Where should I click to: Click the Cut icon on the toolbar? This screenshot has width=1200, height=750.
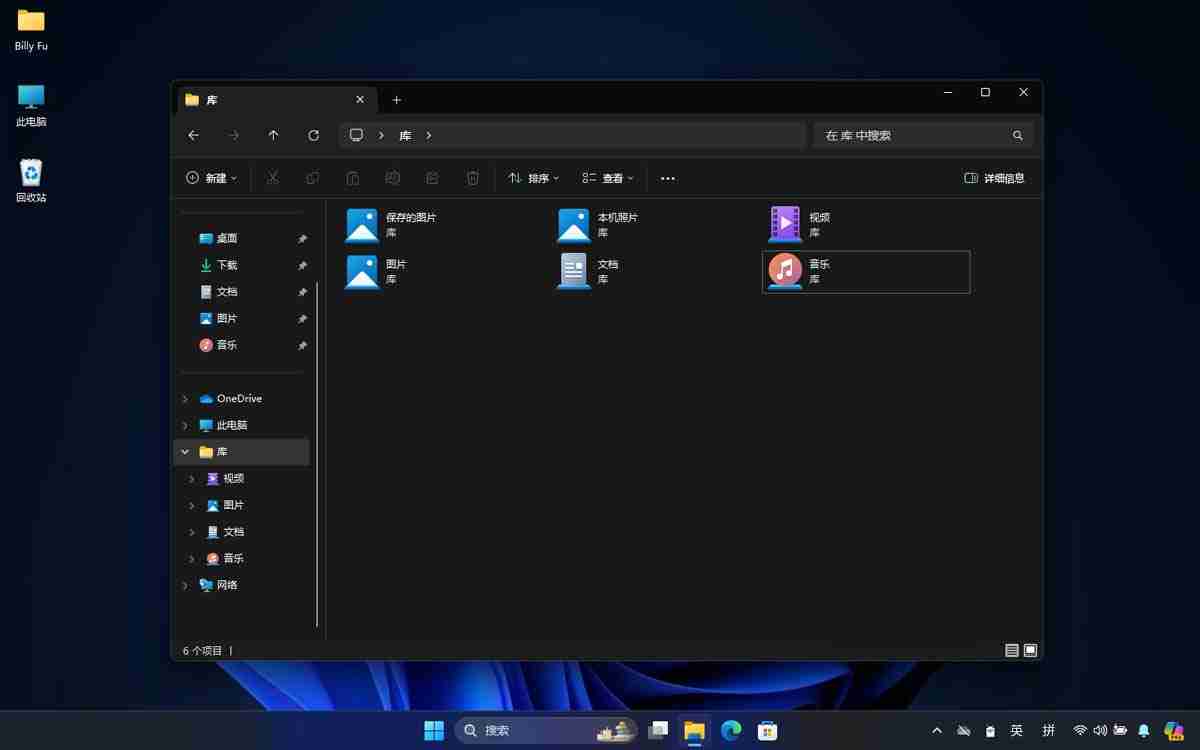(x=272, y=177)
